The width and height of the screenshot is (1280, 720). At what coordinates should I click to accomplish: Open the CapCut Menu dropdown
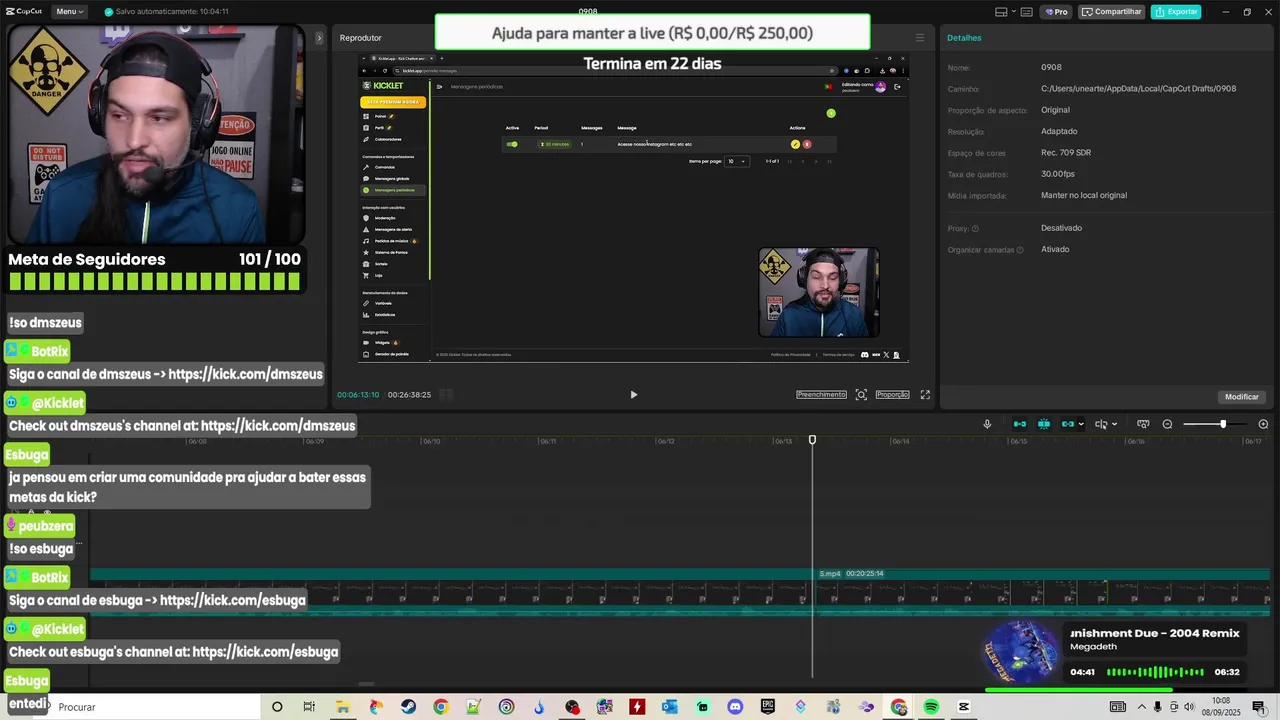pyautogui.click(x=69, y=12)
